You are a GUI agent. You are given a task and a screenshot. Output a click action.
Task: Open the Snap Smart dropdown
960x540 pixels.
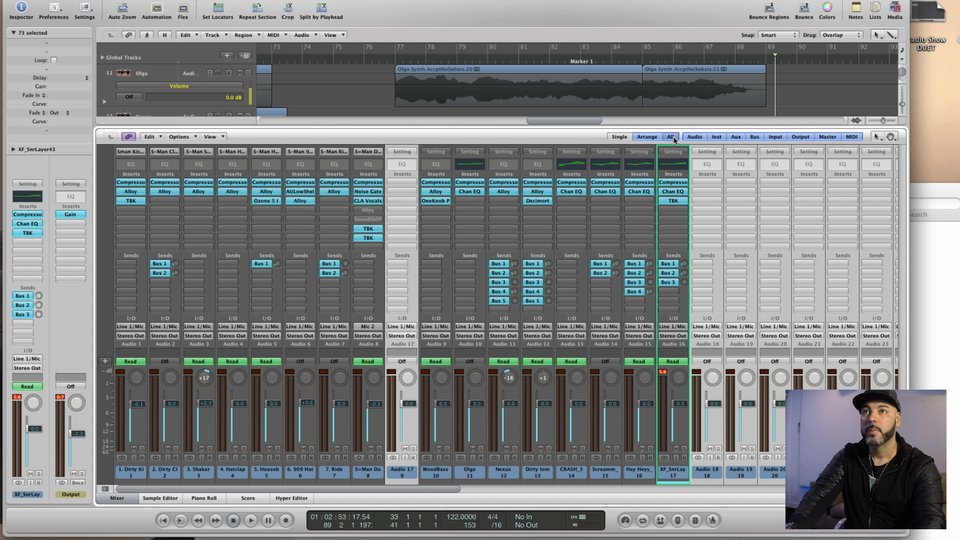click(778, 35)
